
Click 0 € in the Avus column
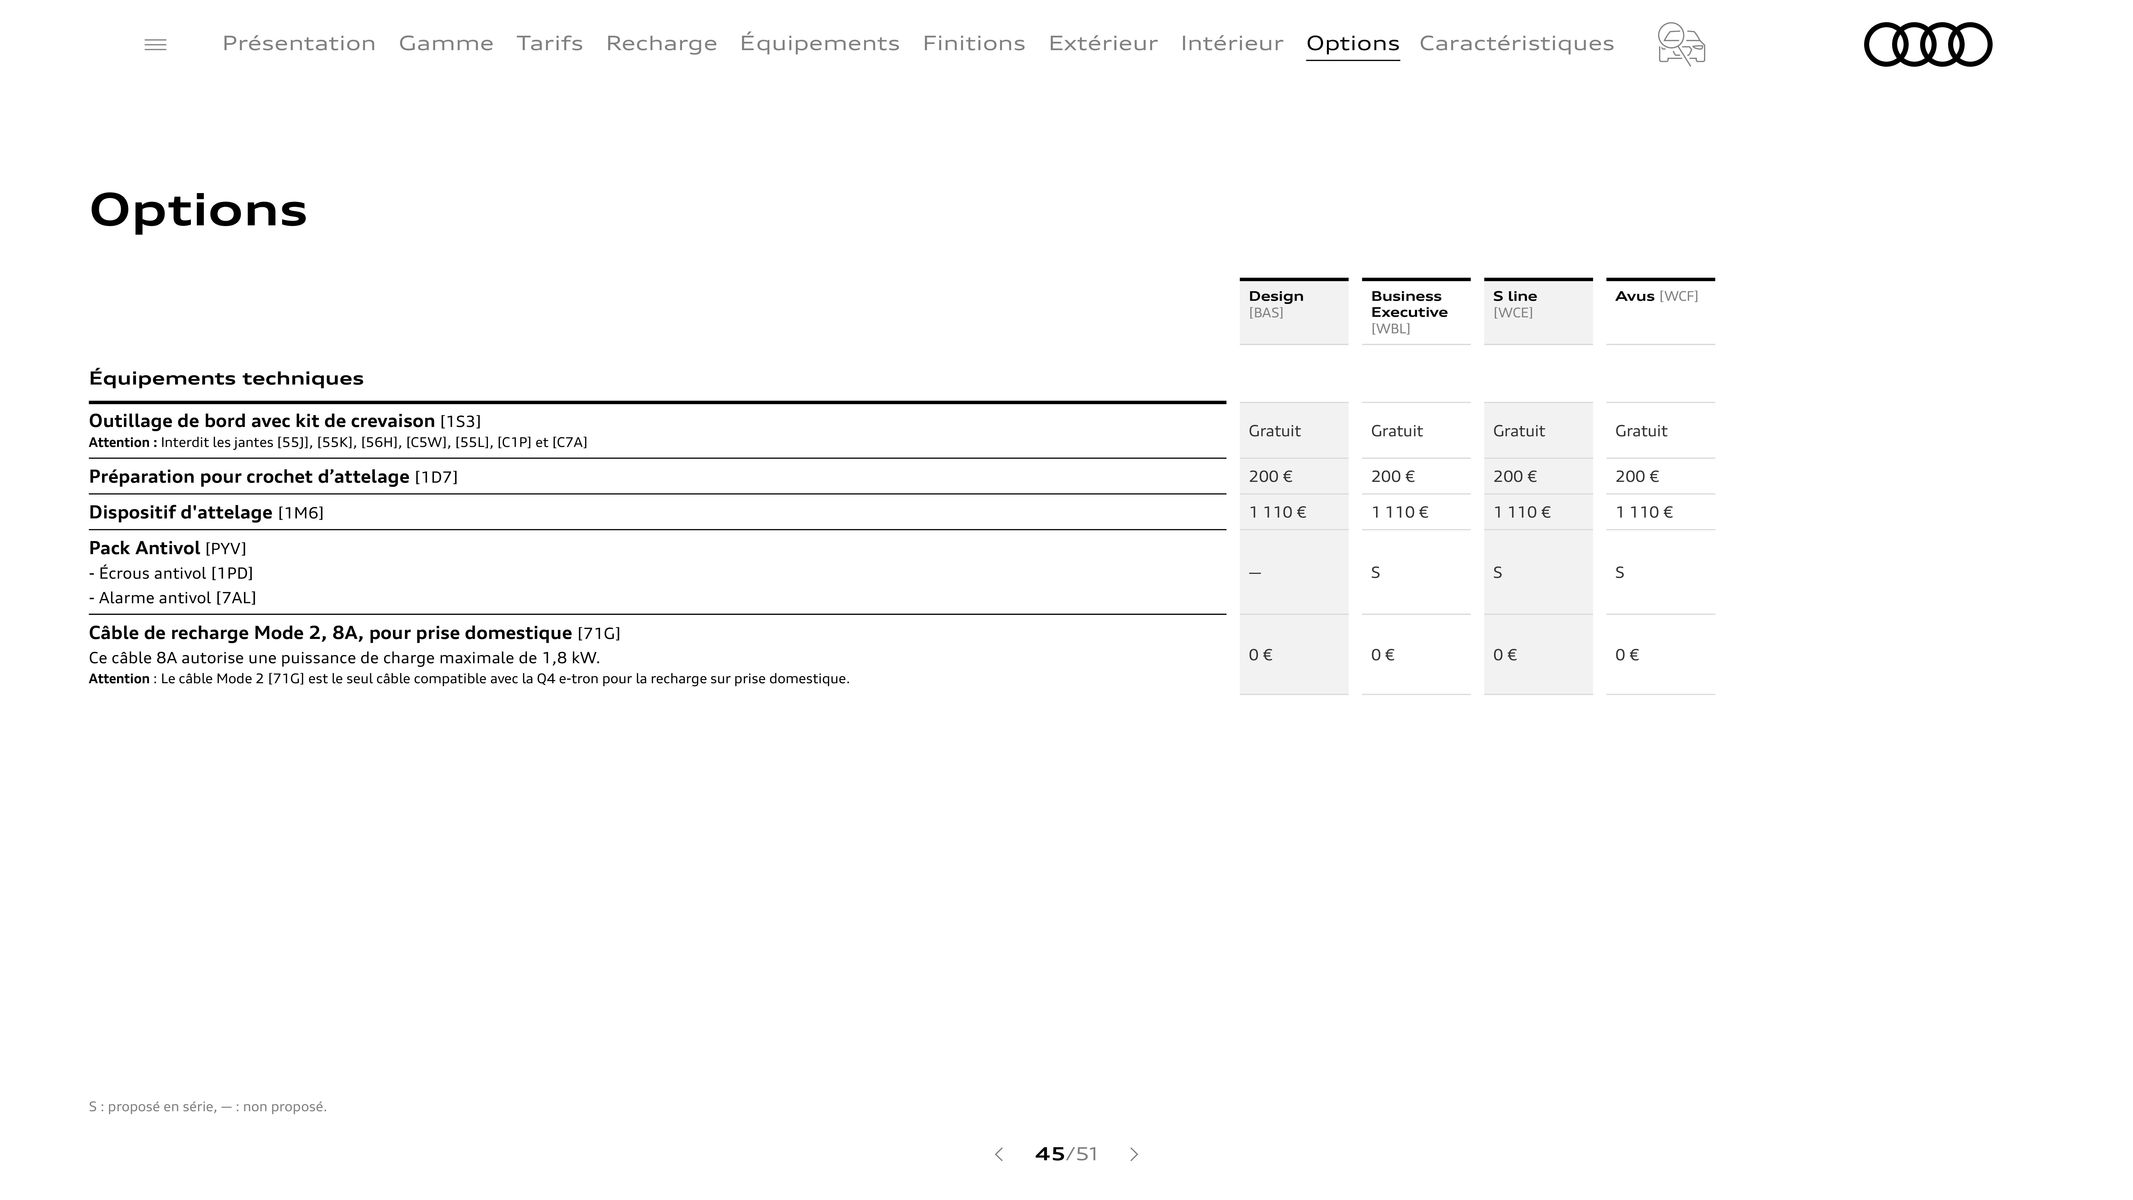click(x=1627, y=655)
